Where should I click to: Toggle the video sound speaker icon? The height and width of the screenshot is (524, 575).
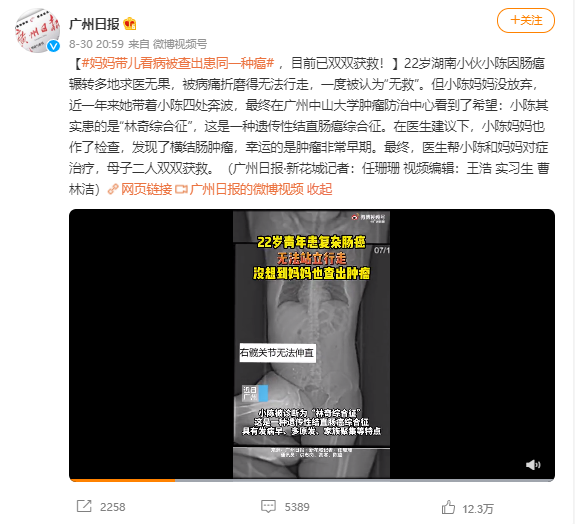click(533, 465)
